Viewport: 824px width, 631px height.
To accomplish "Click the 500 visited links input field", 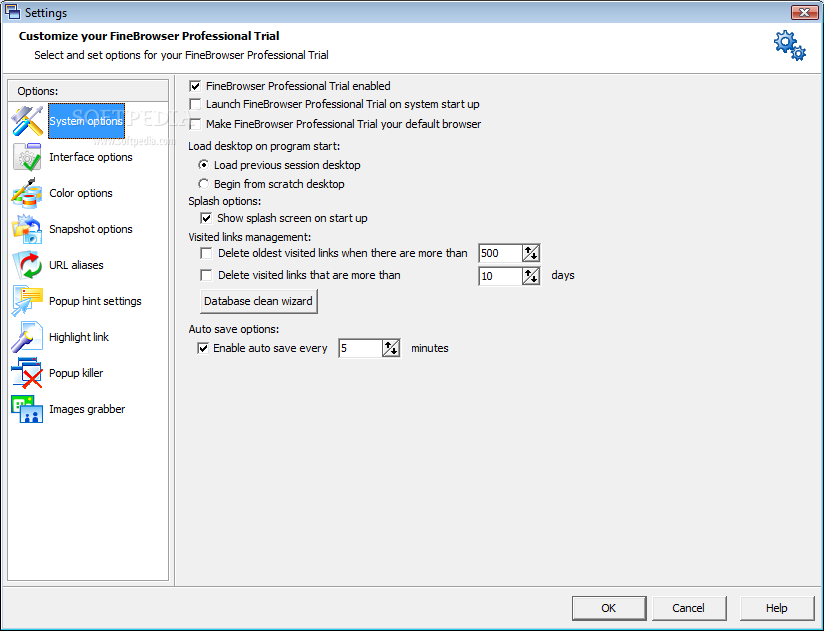I will click(500, 253).
